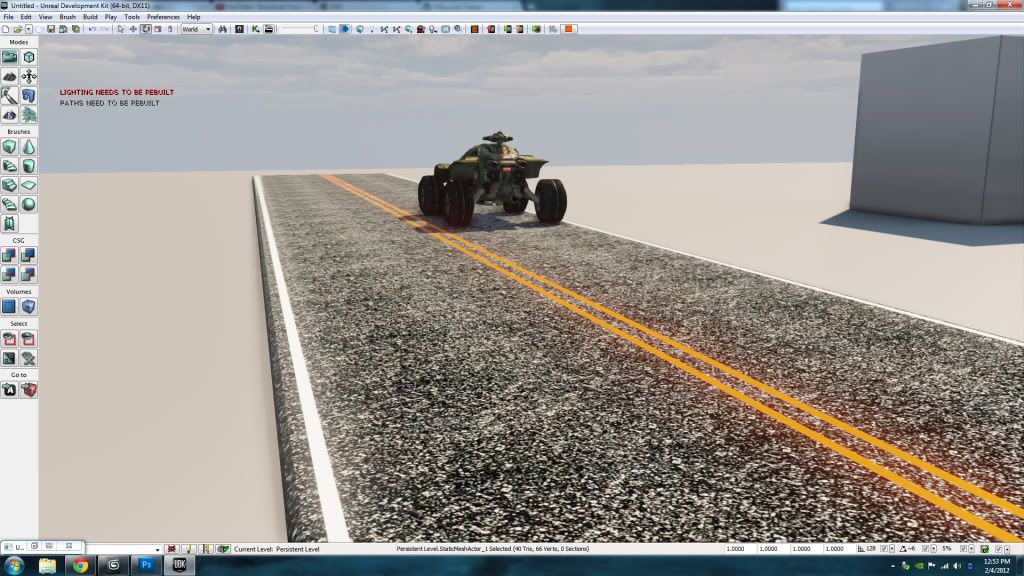The image size is (1024, 576).
Task: Click the Windows Start button
Action: [14, 566]
